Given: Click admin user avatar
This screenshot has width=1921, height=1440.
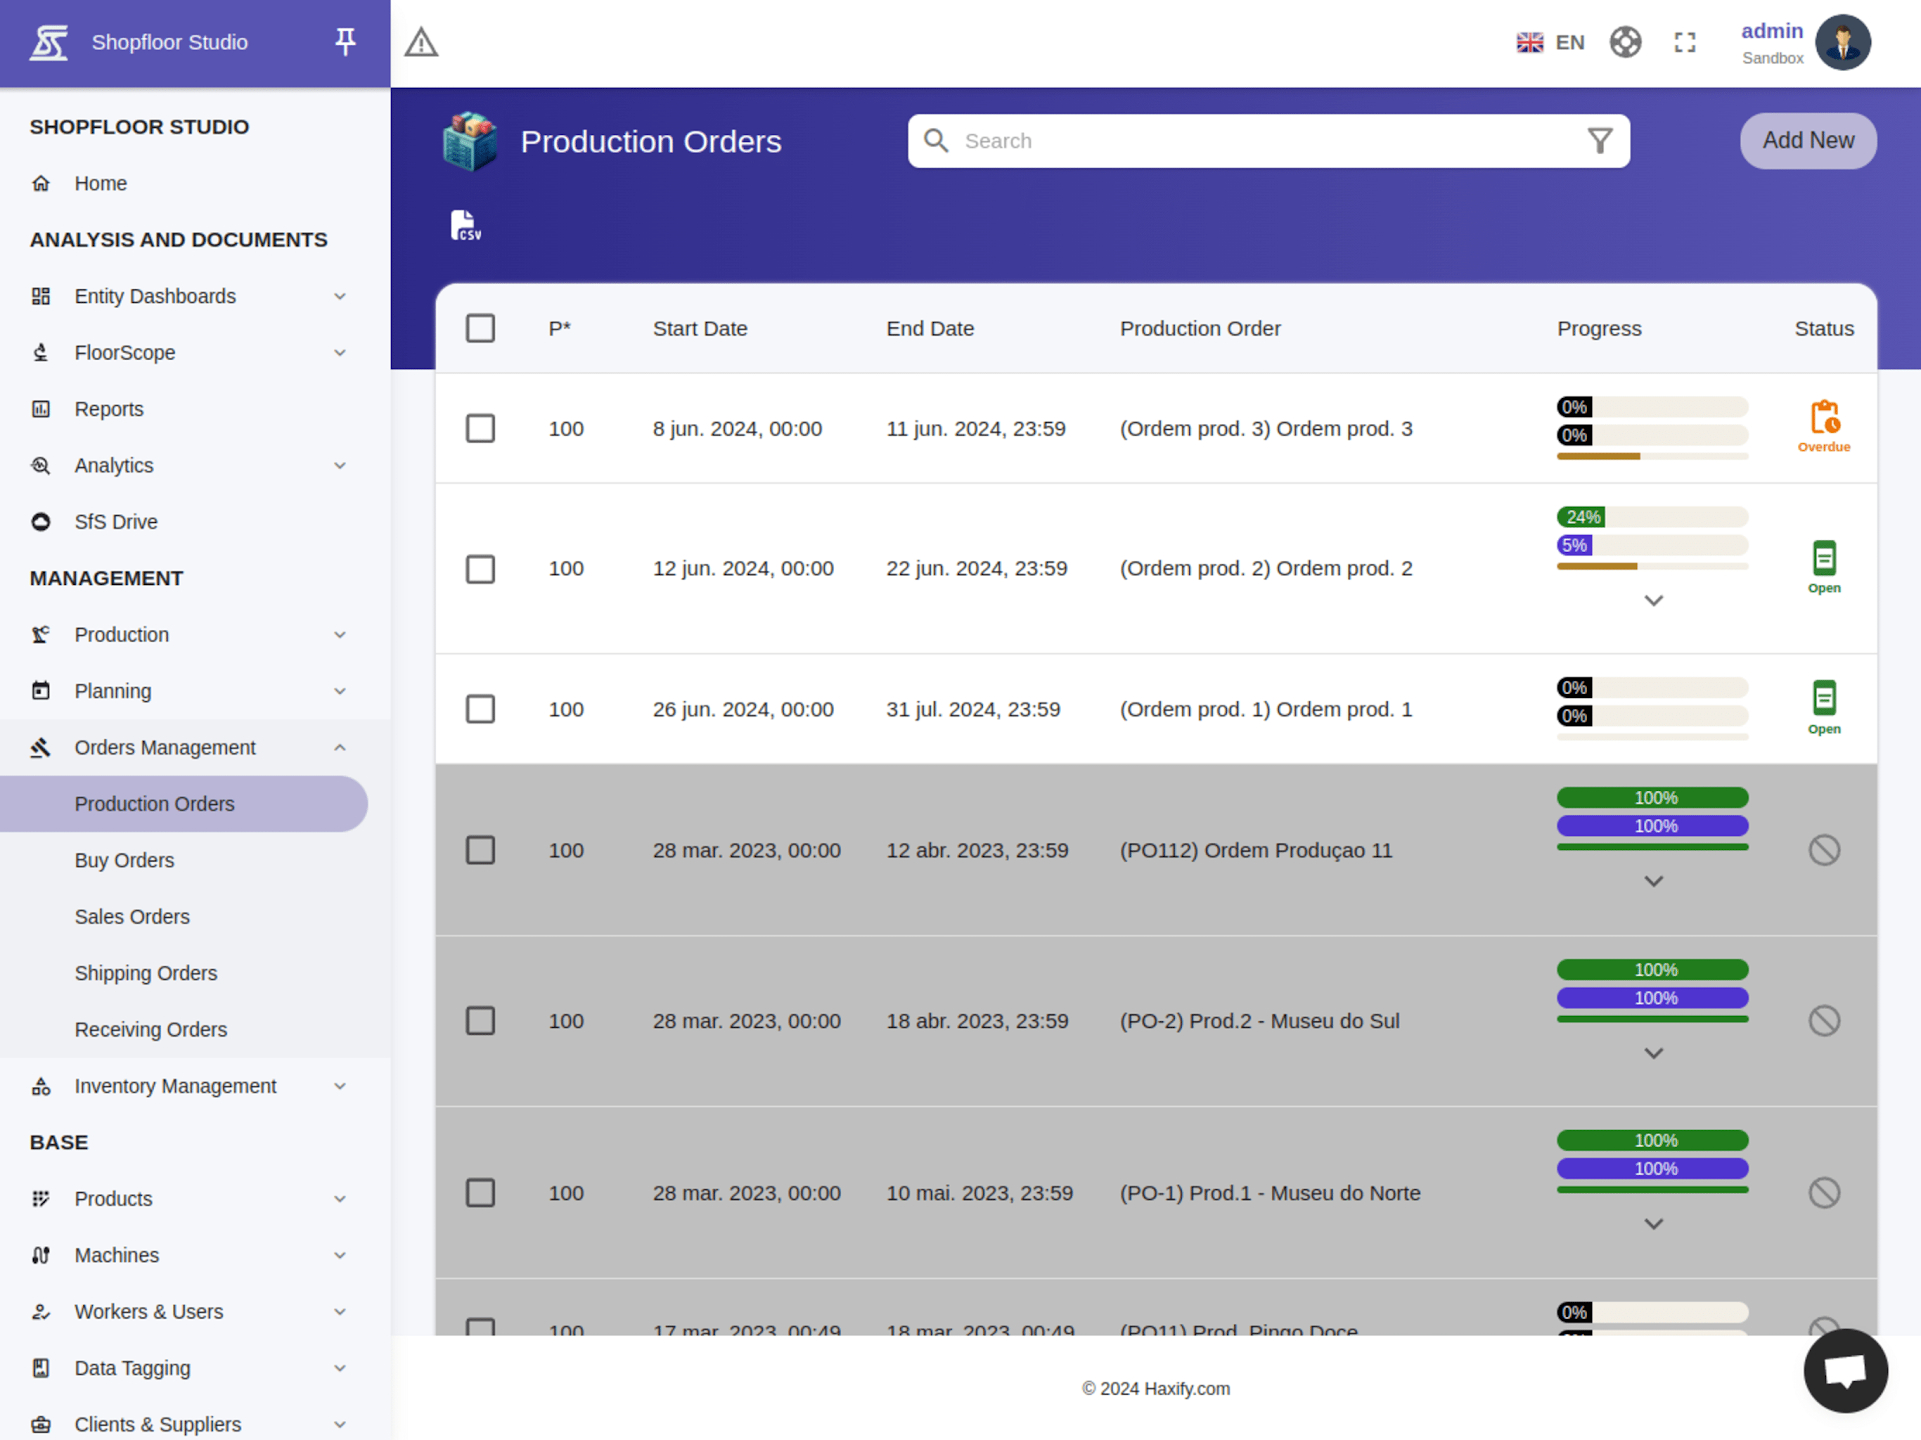Looking at the screenshot, I should (x=1842, y=43).
